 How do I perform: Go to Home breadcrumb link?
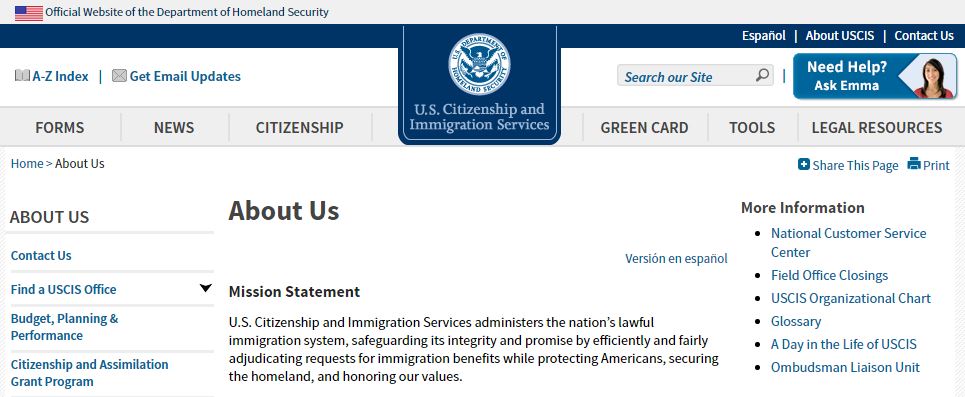[27, 163]
